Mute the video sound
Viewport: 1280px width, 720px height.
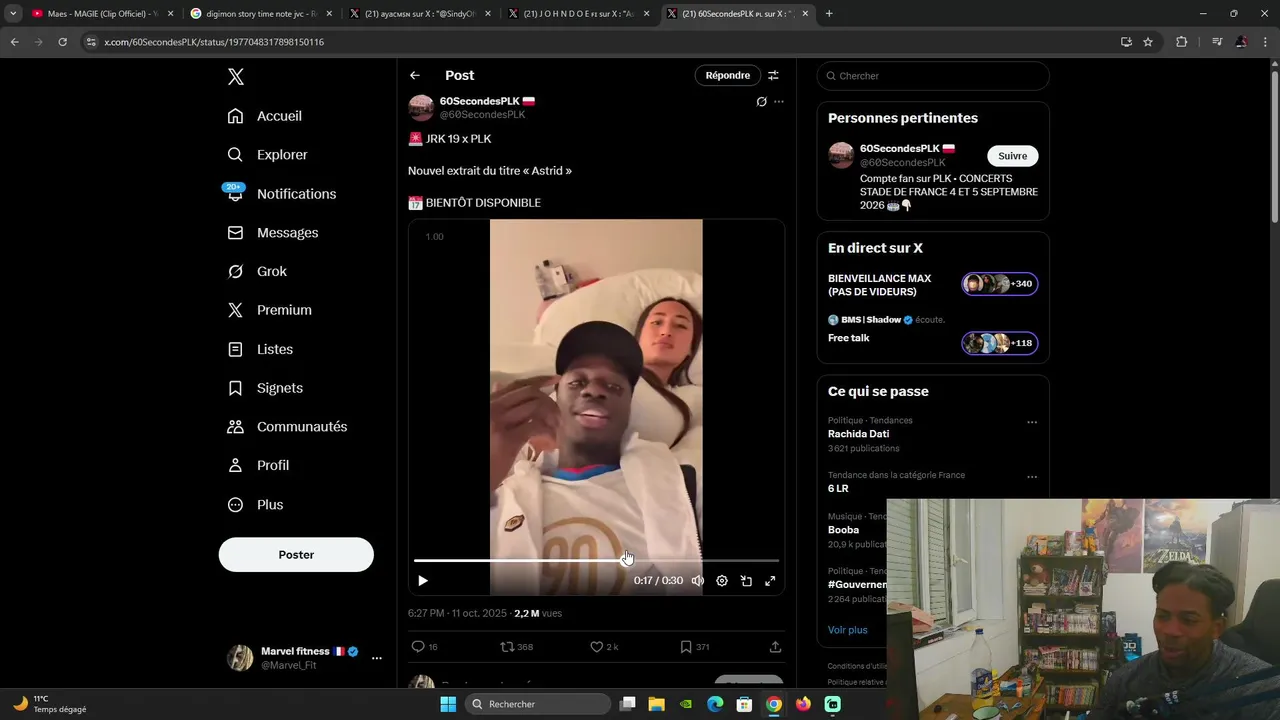pos(697,581)
